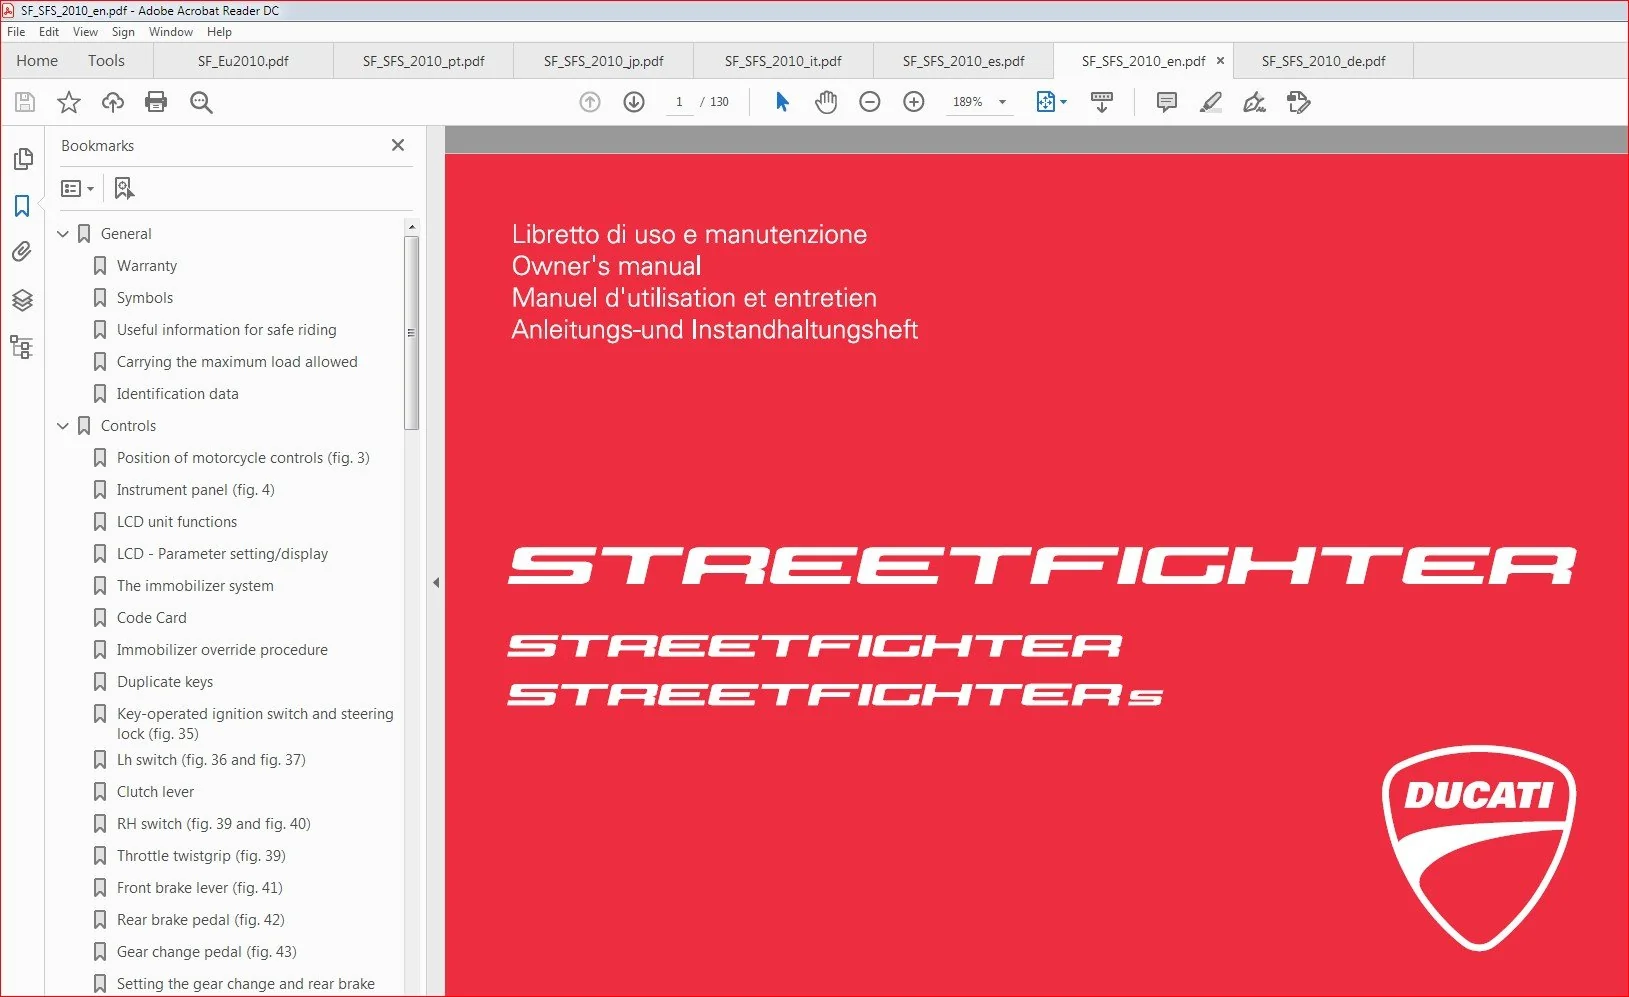Screen dimensions: 1629x997
Task: Add a sticky note comment
Action: (x=1167, y=102)
